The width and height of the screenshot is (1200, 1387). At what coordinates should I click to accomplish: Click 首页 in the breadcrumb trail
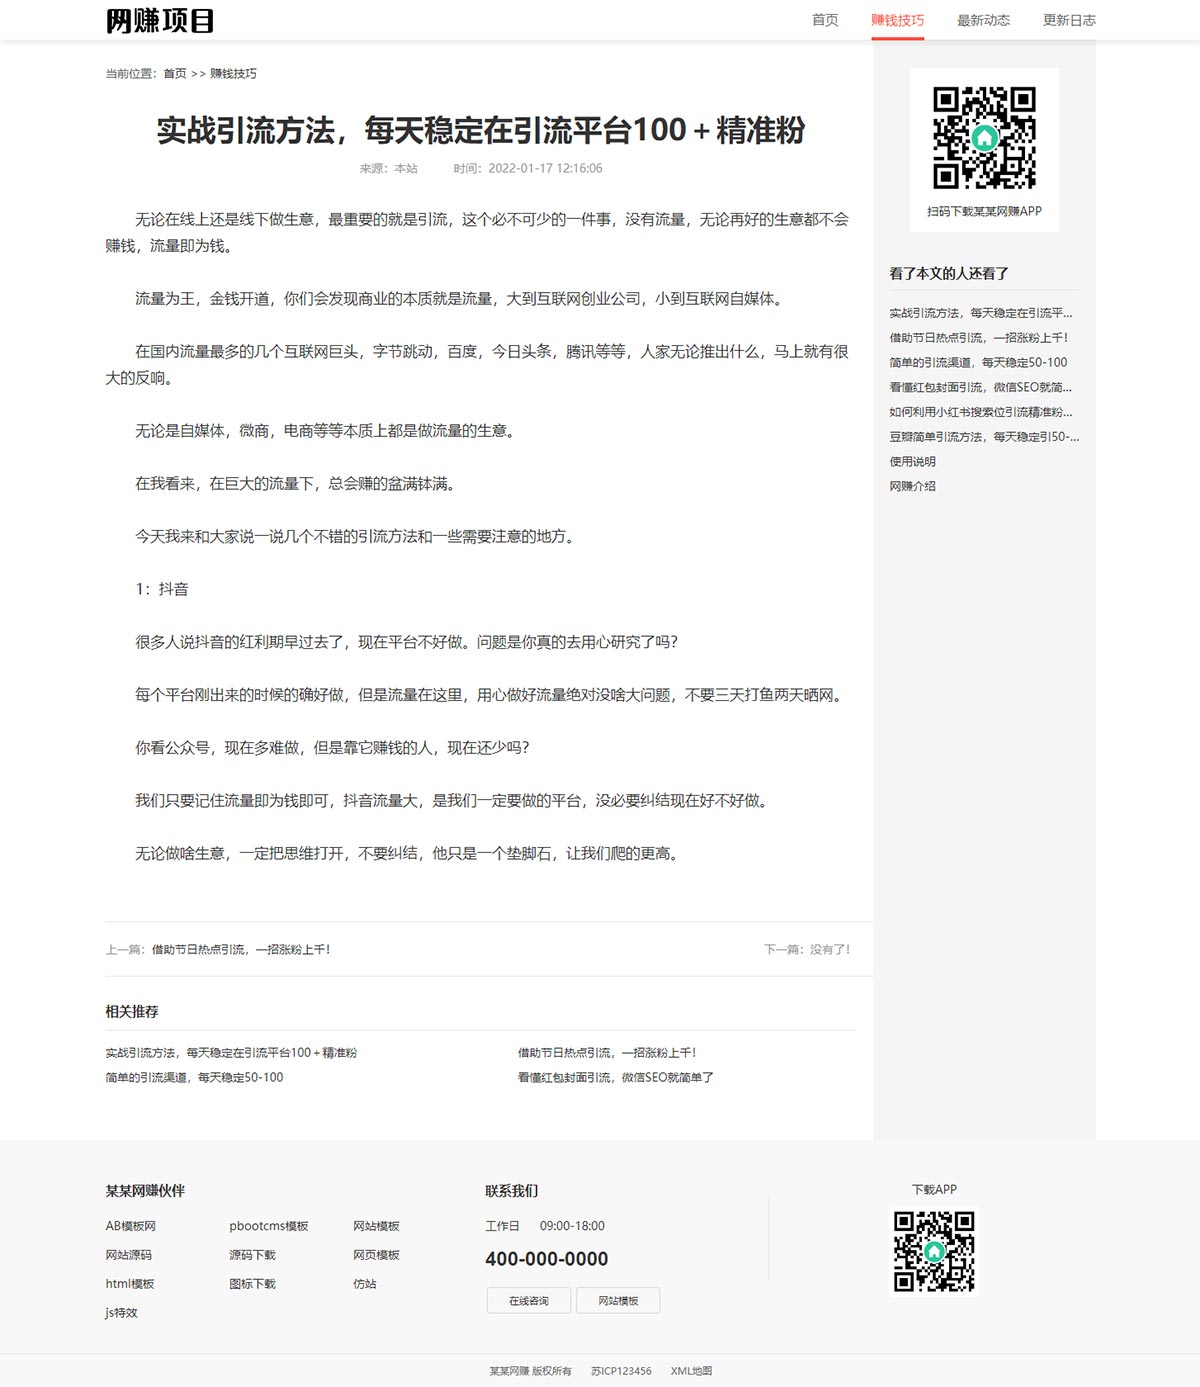175,74
